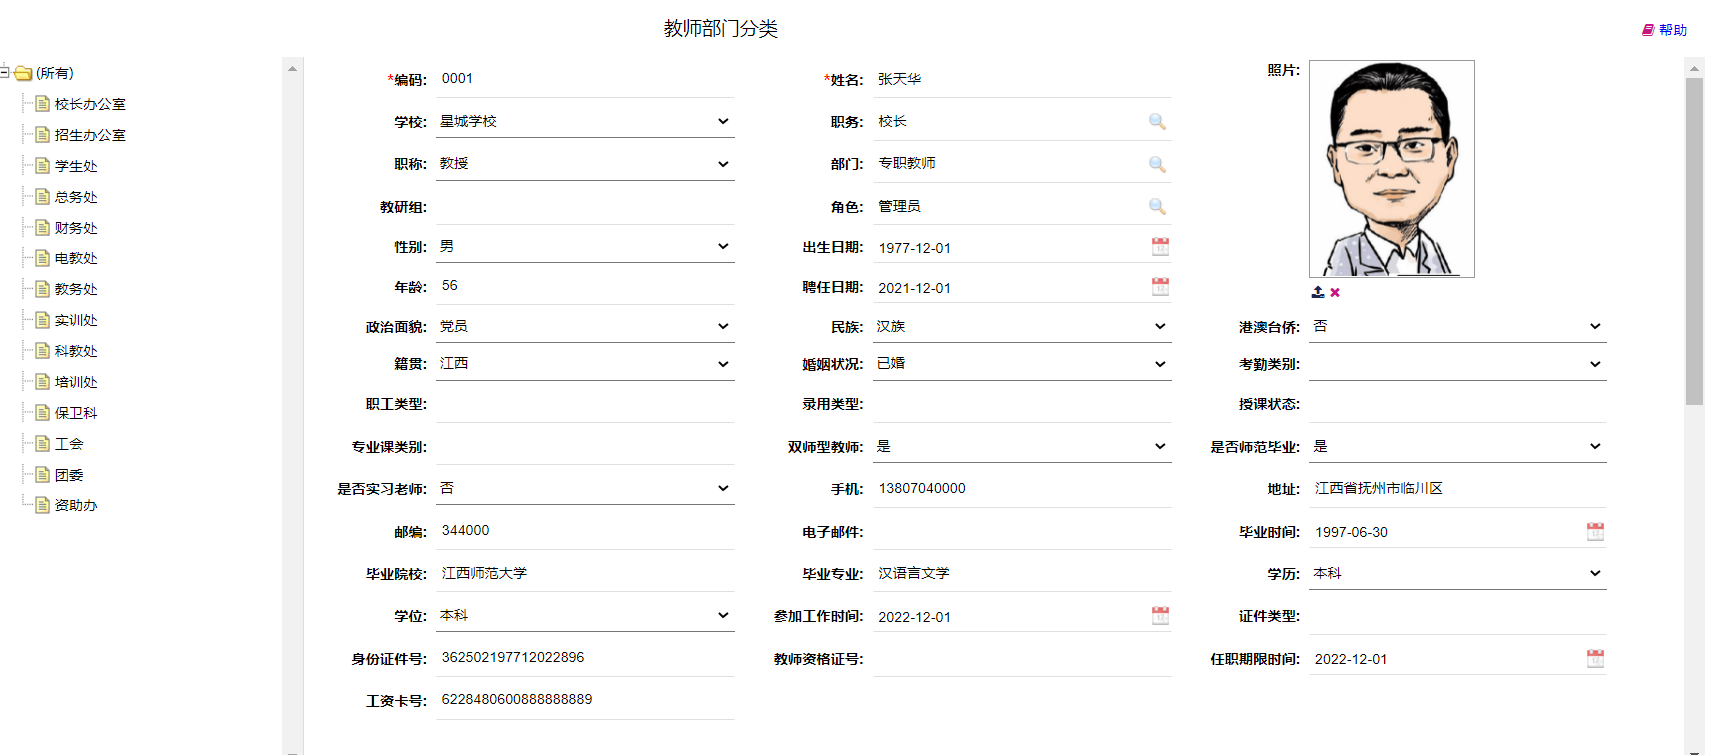Click the search icon in 角色 field

pyautogui.click(x=1157, y=206)
